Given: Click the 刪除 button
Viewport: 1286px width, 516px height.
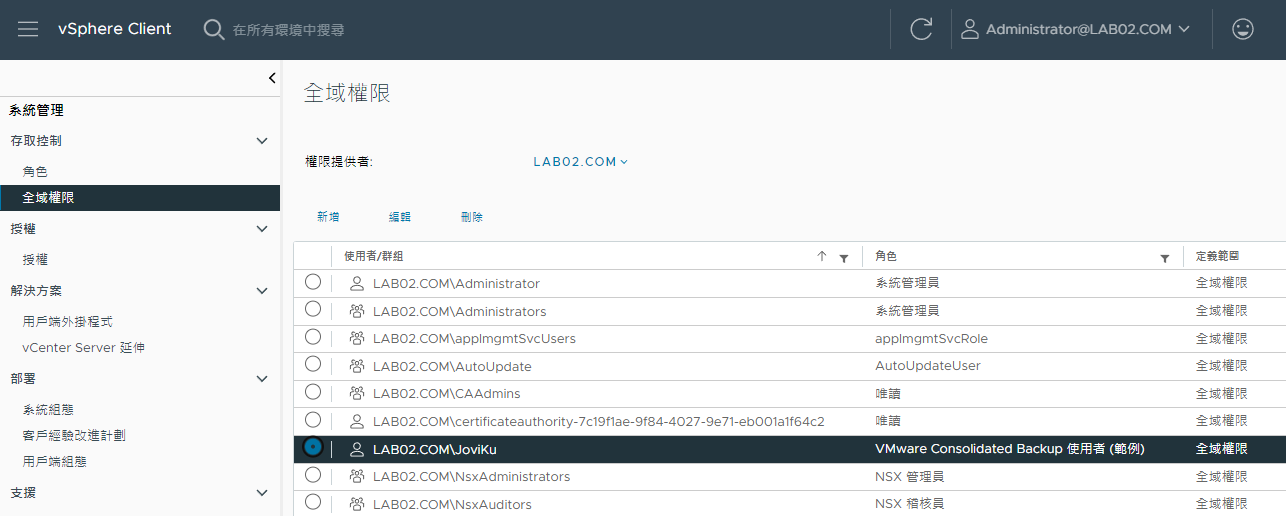Looking at the screenshot, I should pyautogui.click(x=472, y=217).
